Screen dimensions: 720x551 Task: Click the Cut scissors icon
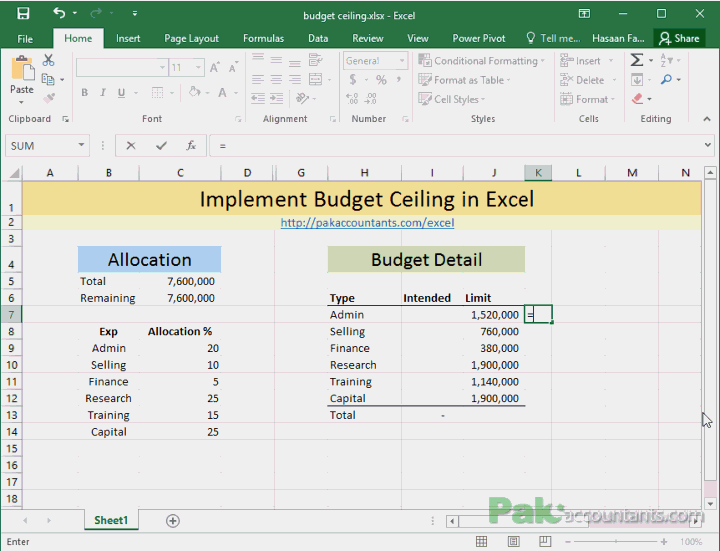point(48,60)
